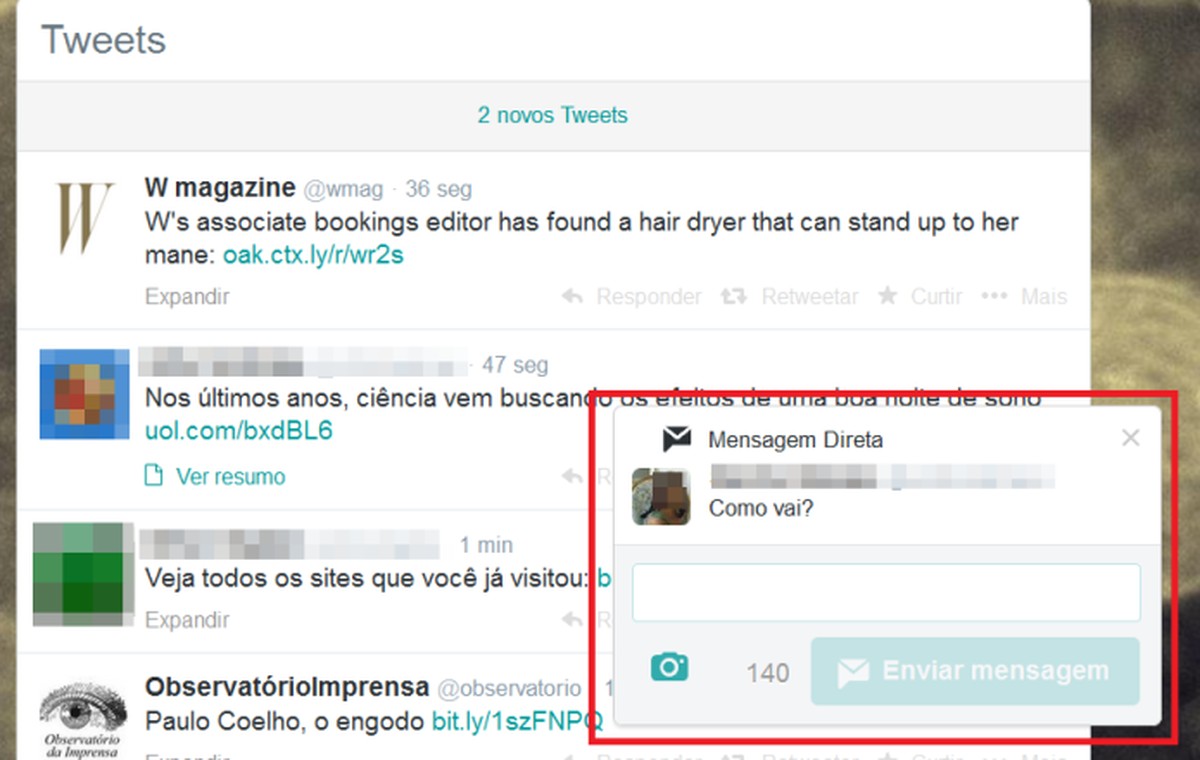Expand the W magazine tweet
This screenshot has height=760, width=1200.
(186, 296)
